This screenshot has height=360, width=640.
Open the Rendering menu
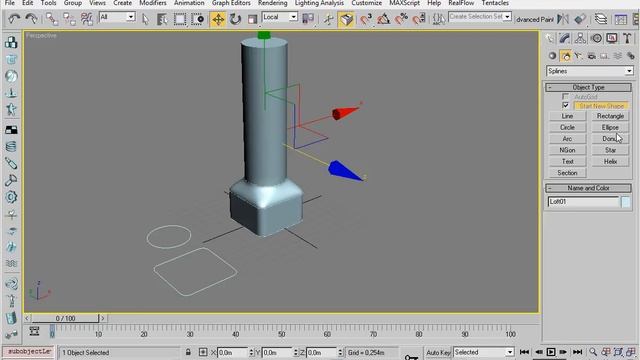click(x=272, y=3)
